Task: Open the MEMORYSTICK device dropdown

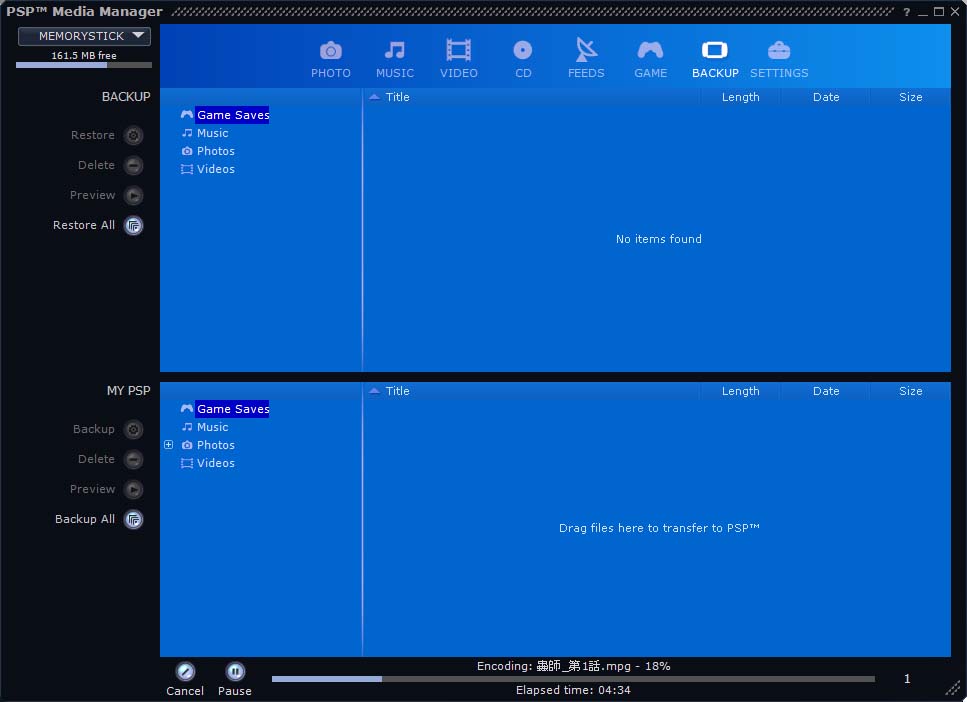Action: (84, 36)
